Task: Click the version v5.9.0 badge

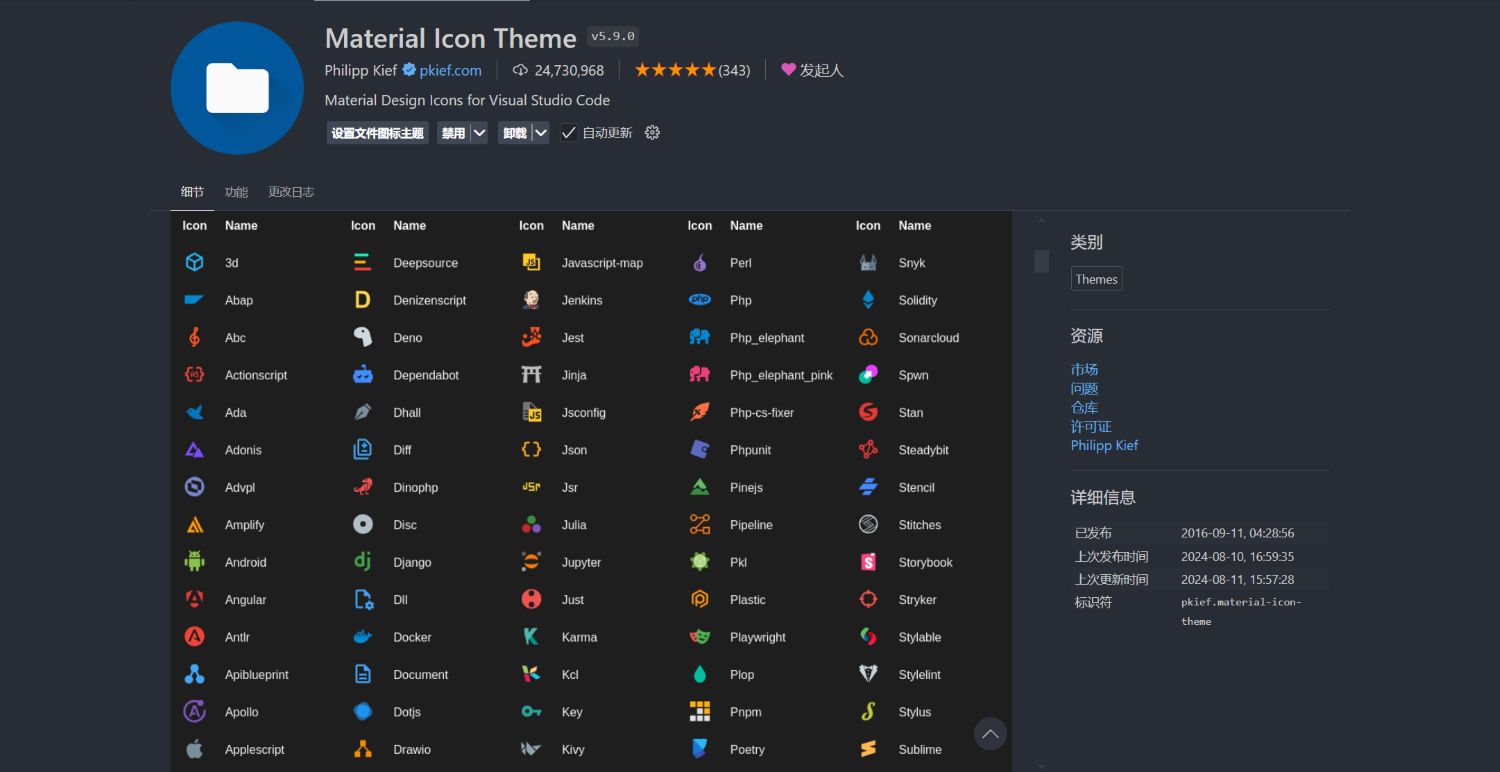Action: pos(613,36)
